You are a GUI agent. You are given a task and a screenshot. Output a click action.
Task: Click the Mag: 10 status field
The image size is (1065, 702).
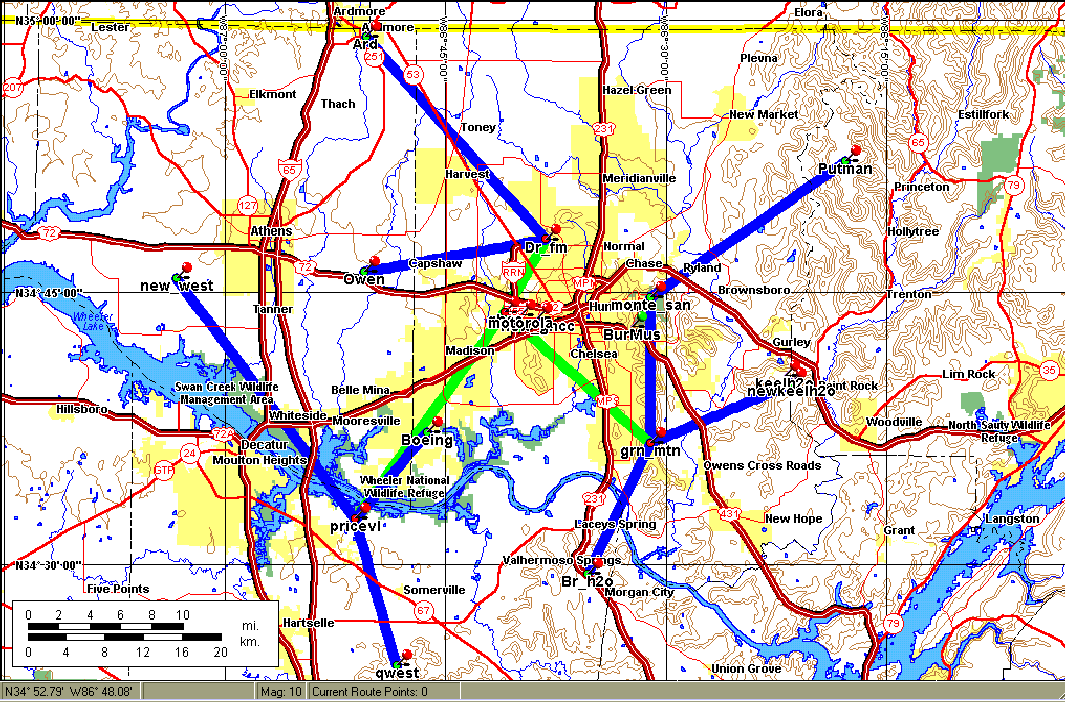(281, 692)
